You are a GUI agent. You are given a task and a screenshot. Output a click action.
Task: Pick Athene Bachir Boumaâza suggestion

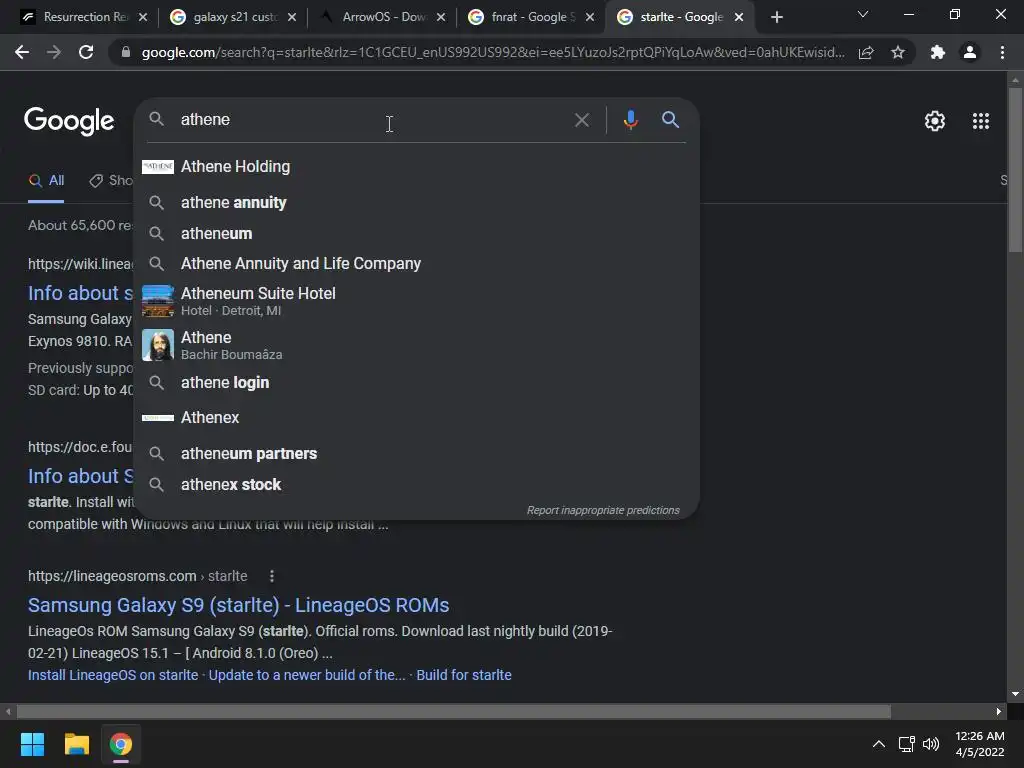click(417, 345)
